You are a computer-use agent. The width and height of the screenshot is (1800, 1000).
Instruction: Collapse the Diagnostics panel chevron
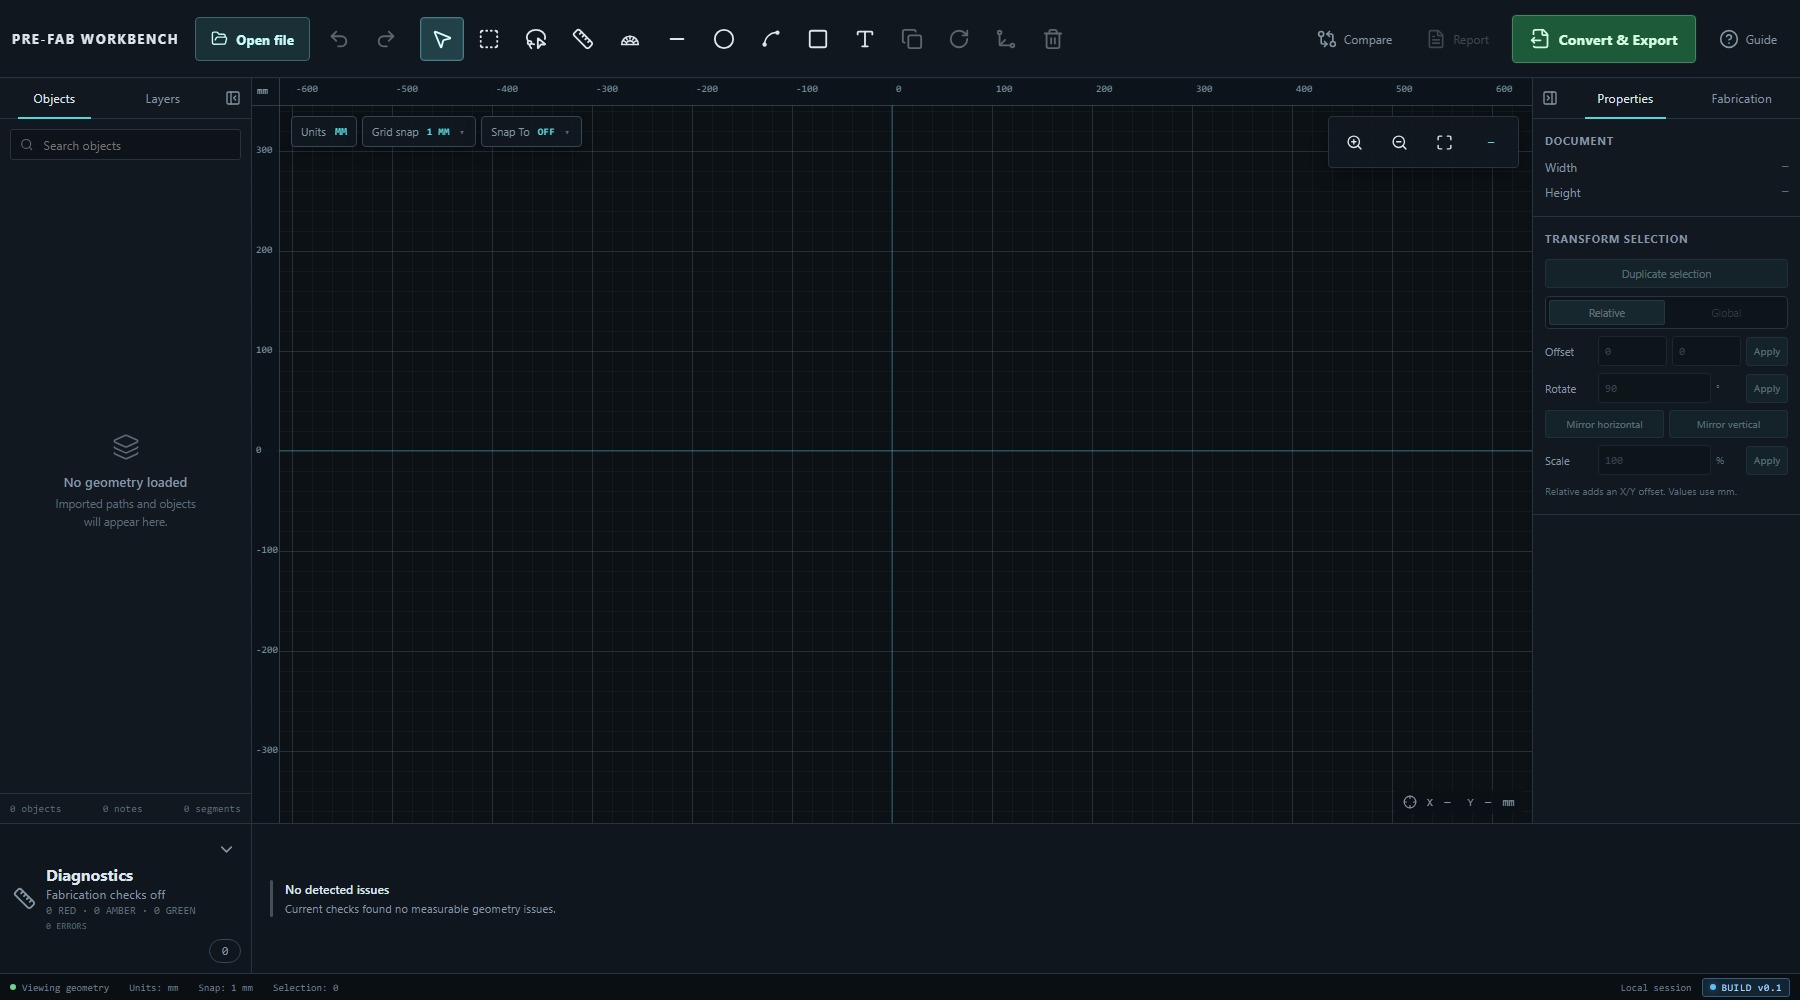click(226, 849)
